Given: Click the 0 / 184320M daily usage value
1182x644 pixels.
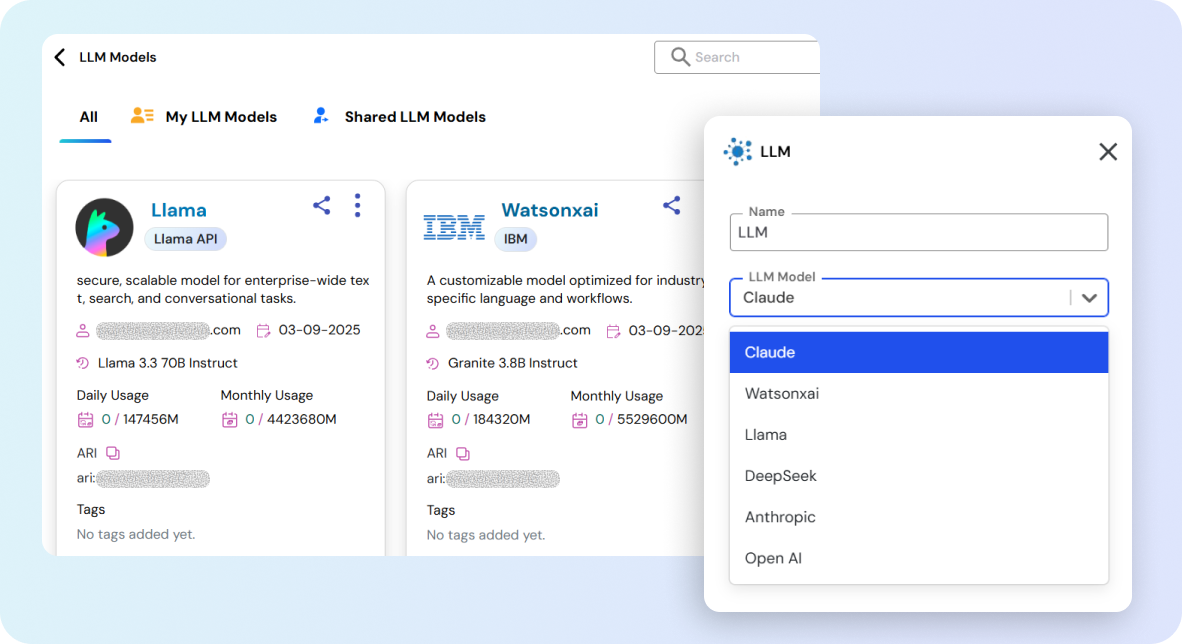Looking at the screenshot, I should [491, 420].
